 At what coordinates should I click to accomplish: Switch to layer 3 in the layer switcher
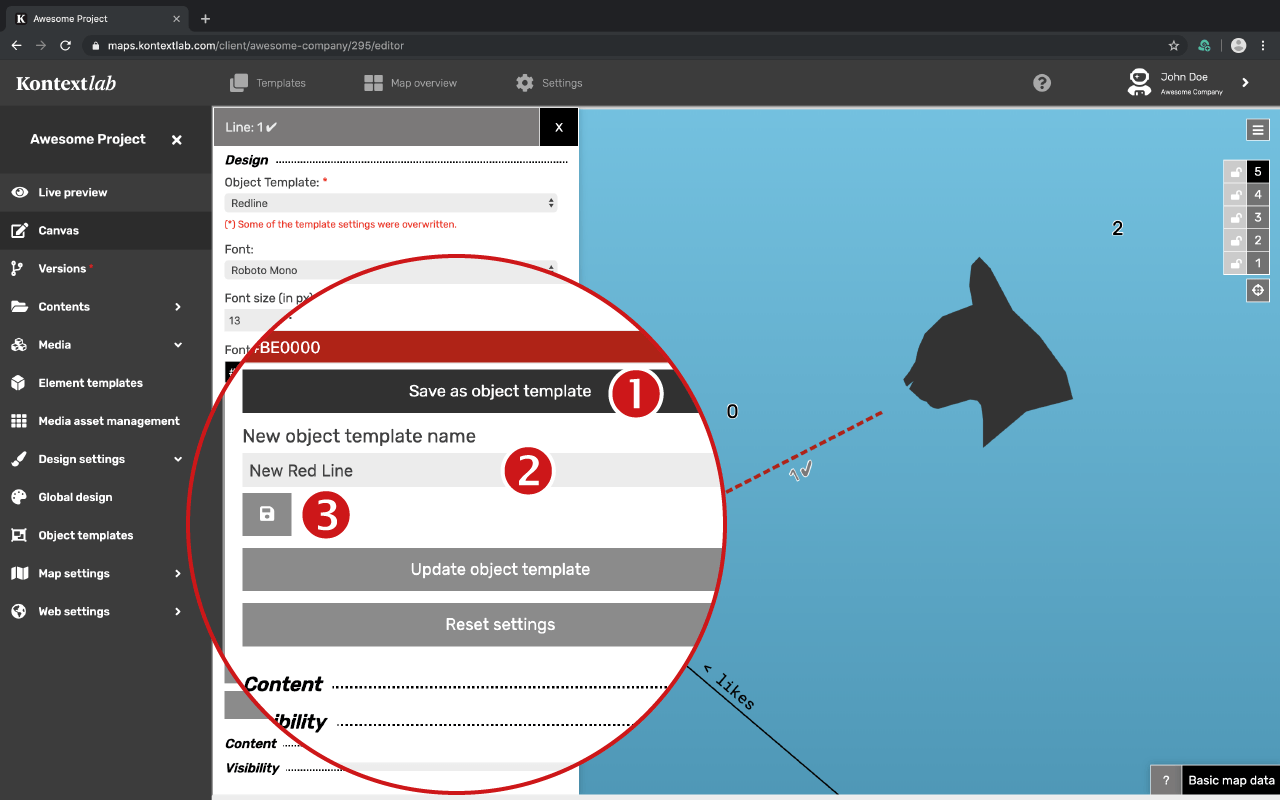1258,218
